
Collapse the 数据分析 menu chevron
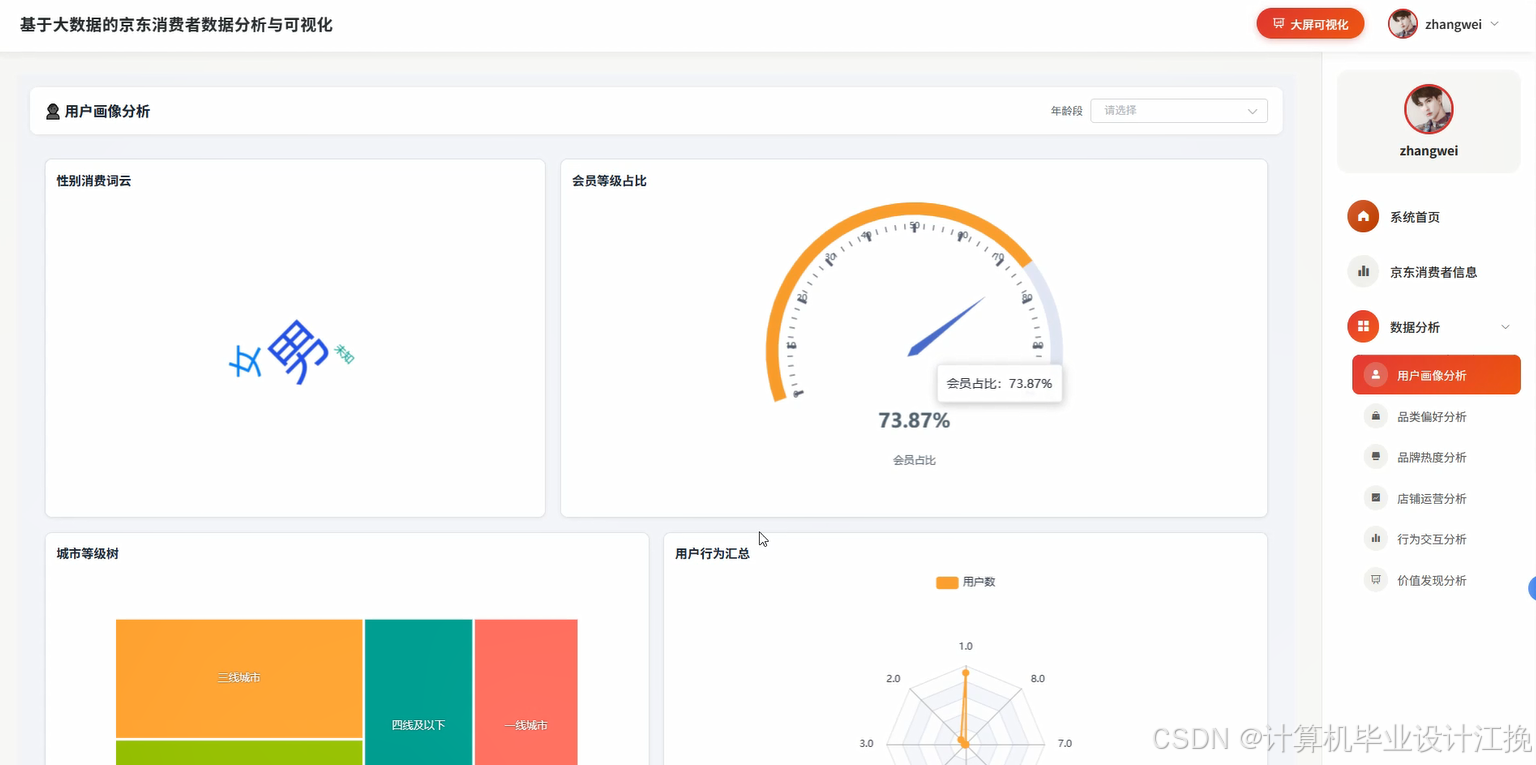pos(1505,327)
